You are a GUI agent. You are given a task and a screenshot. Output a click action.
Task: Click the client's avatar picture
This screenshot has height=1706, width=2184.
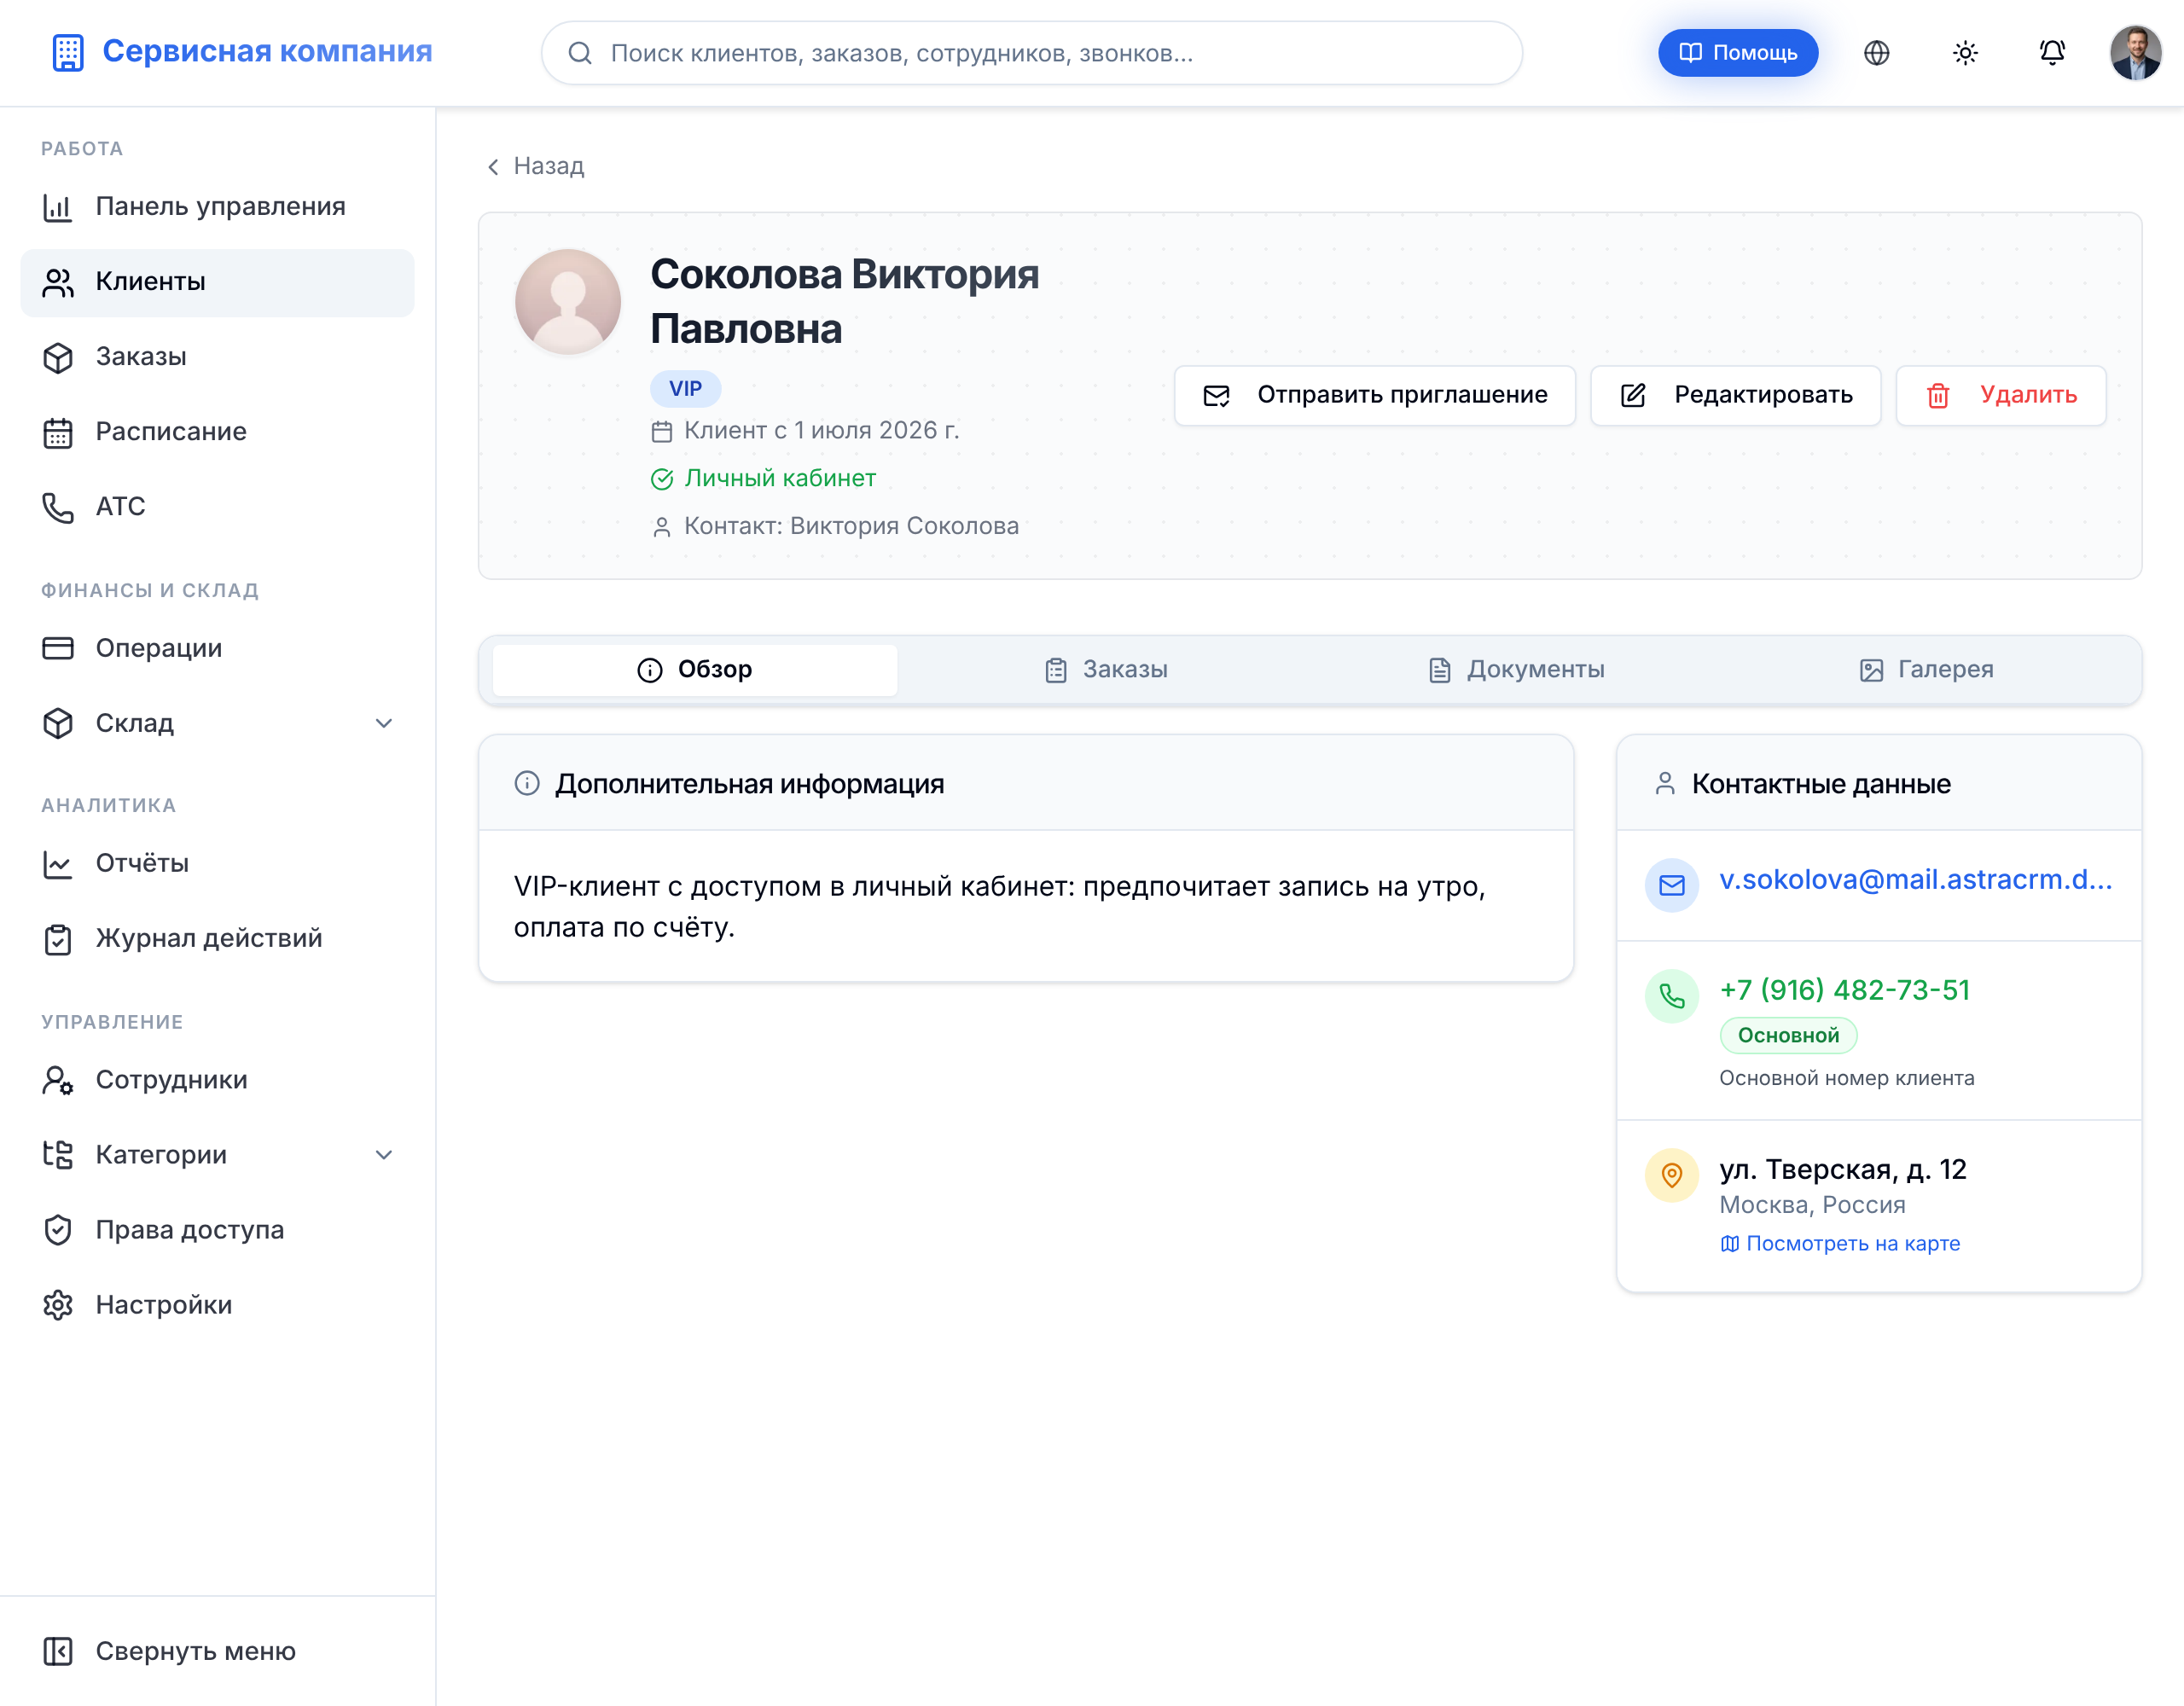pyautogui.click(x=567, y=302)
